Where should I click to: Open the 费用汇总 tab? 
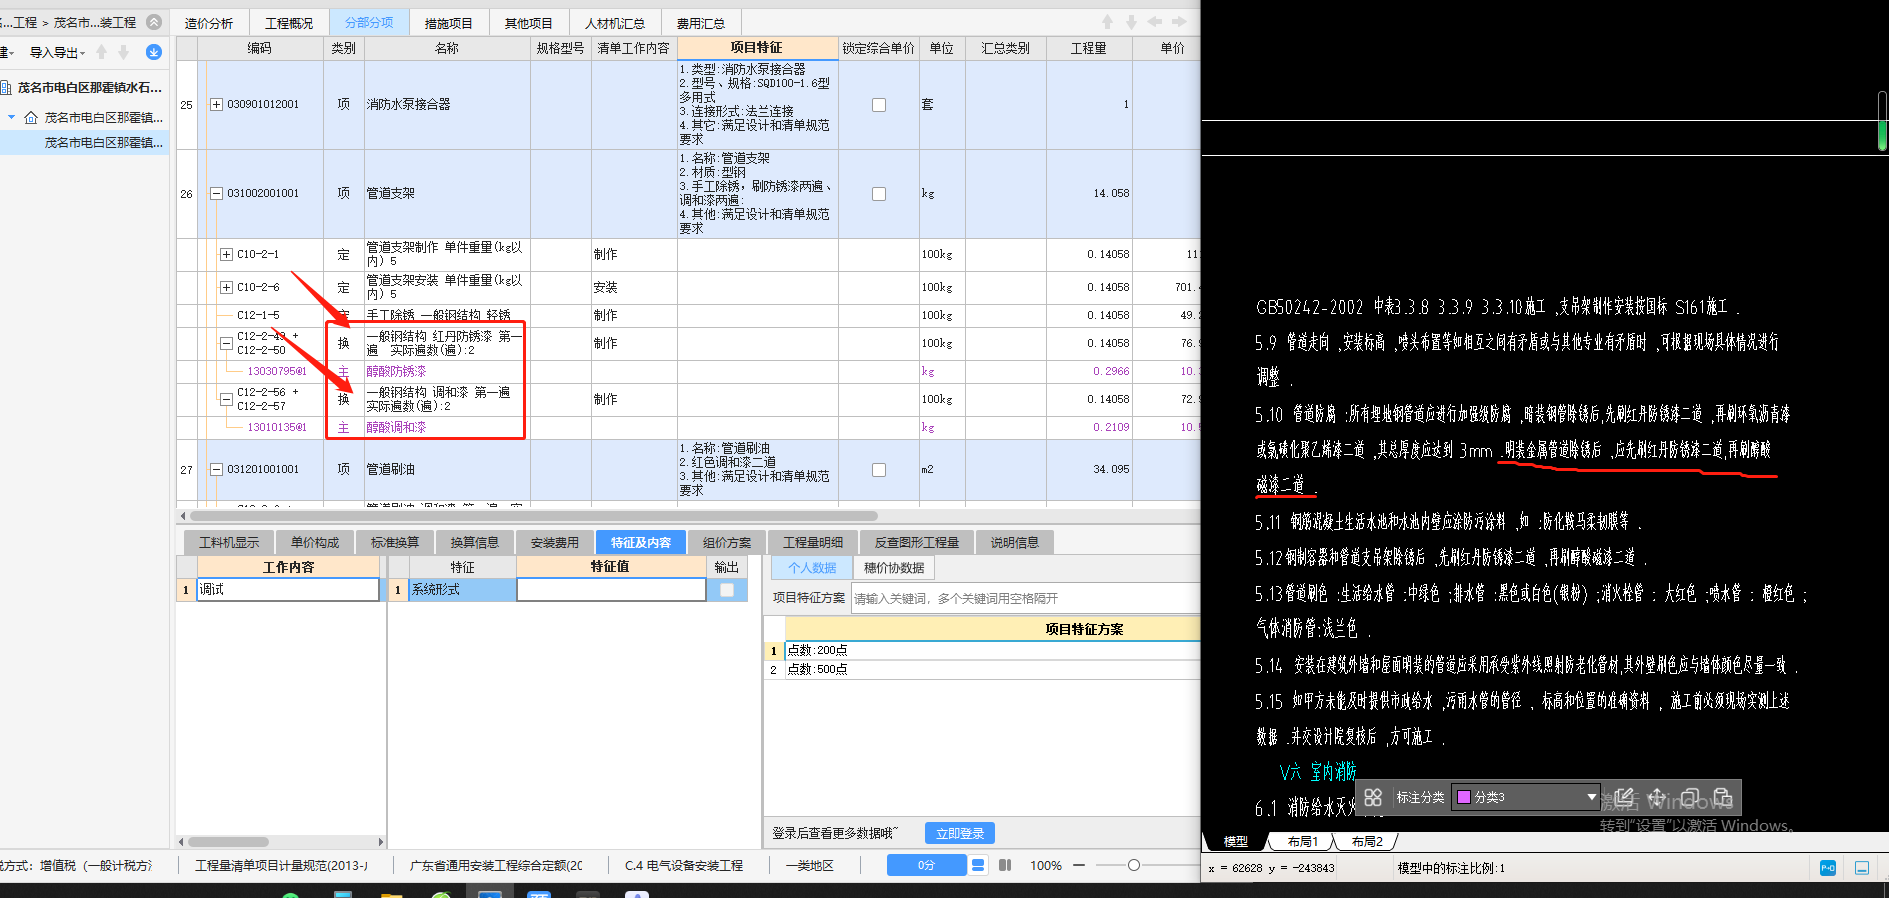pyautogui.click(x=701, y=23)
